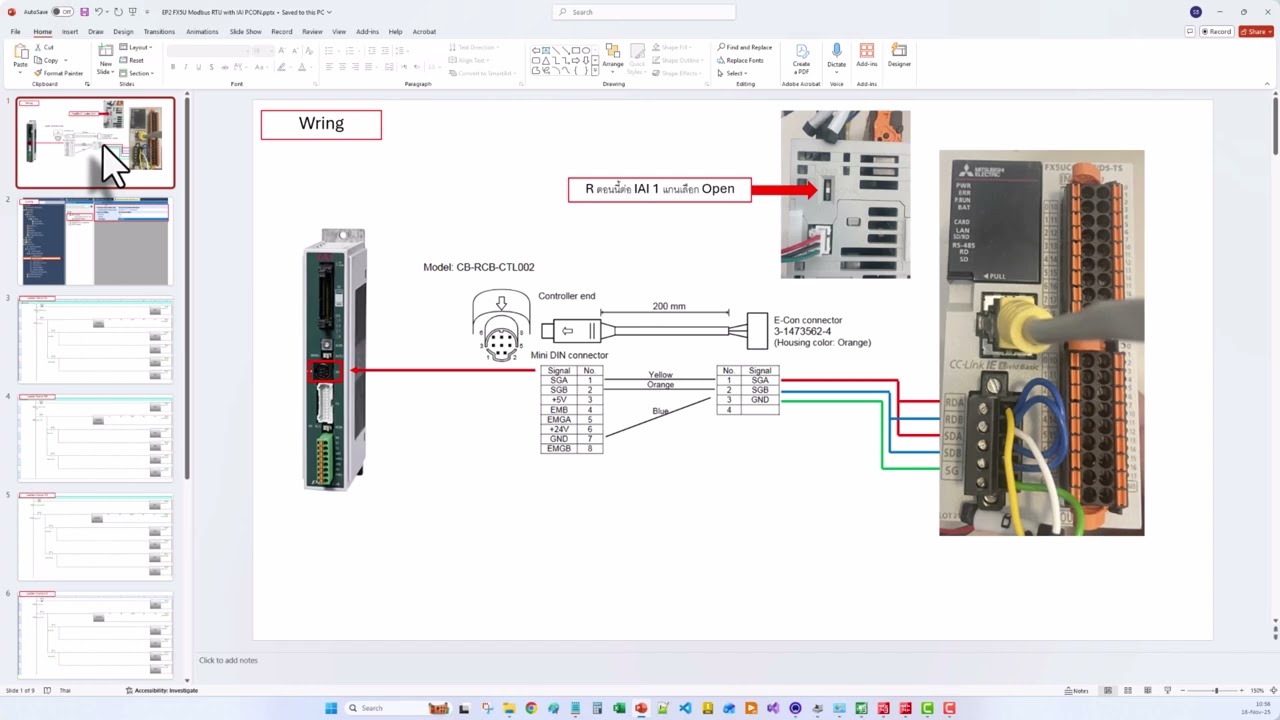Open the Select dropdown
The image size is (1280, 720).
click(x=733, y=73)
